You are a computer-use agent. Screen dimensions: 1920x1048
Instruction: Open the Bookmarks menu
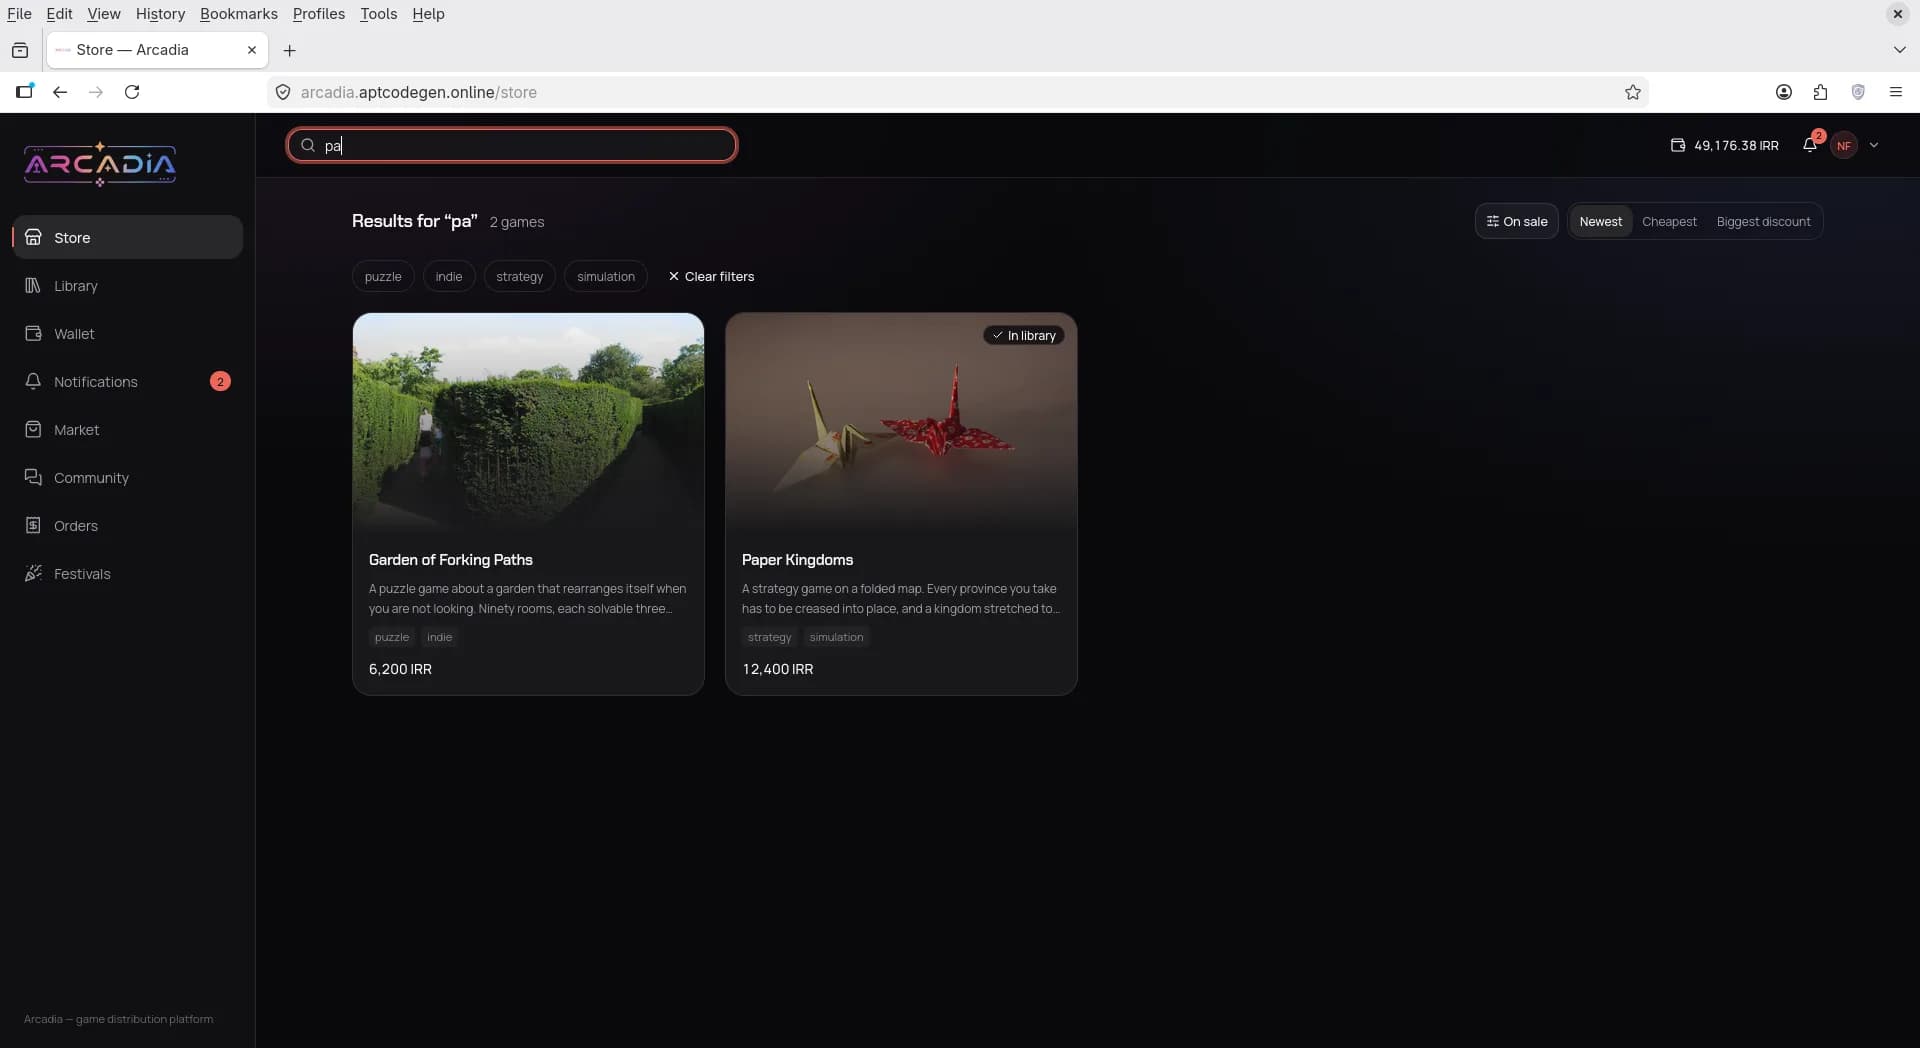click(239, 14)
